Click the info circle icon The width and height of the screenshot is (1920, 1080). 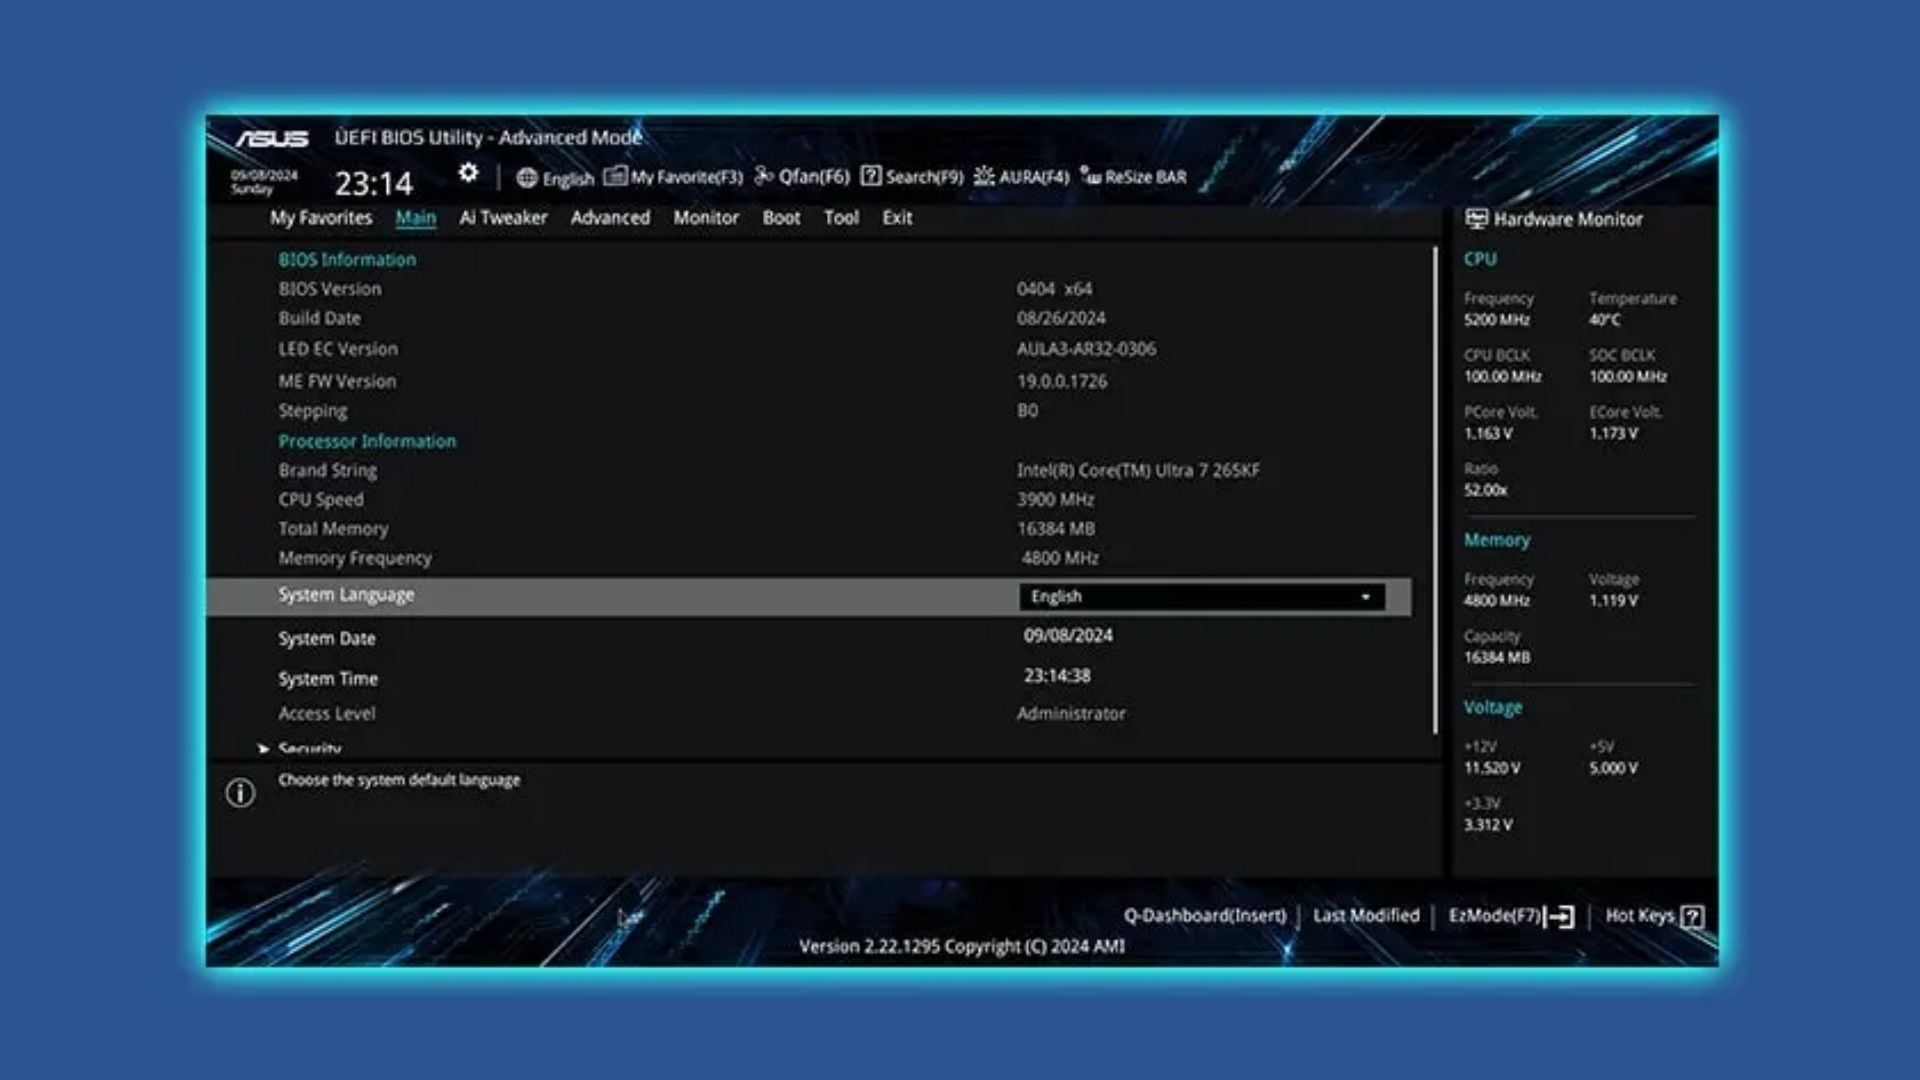point(240,793)
